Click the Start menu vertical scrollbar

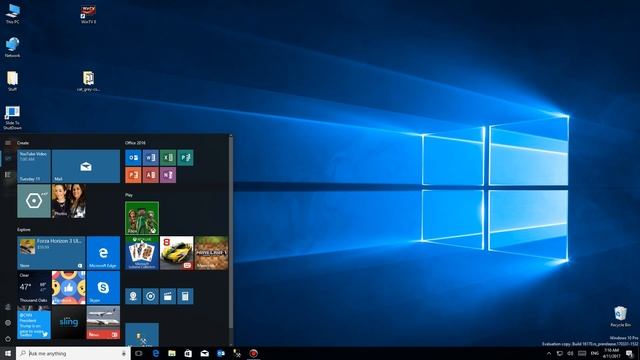click(231, 232)
